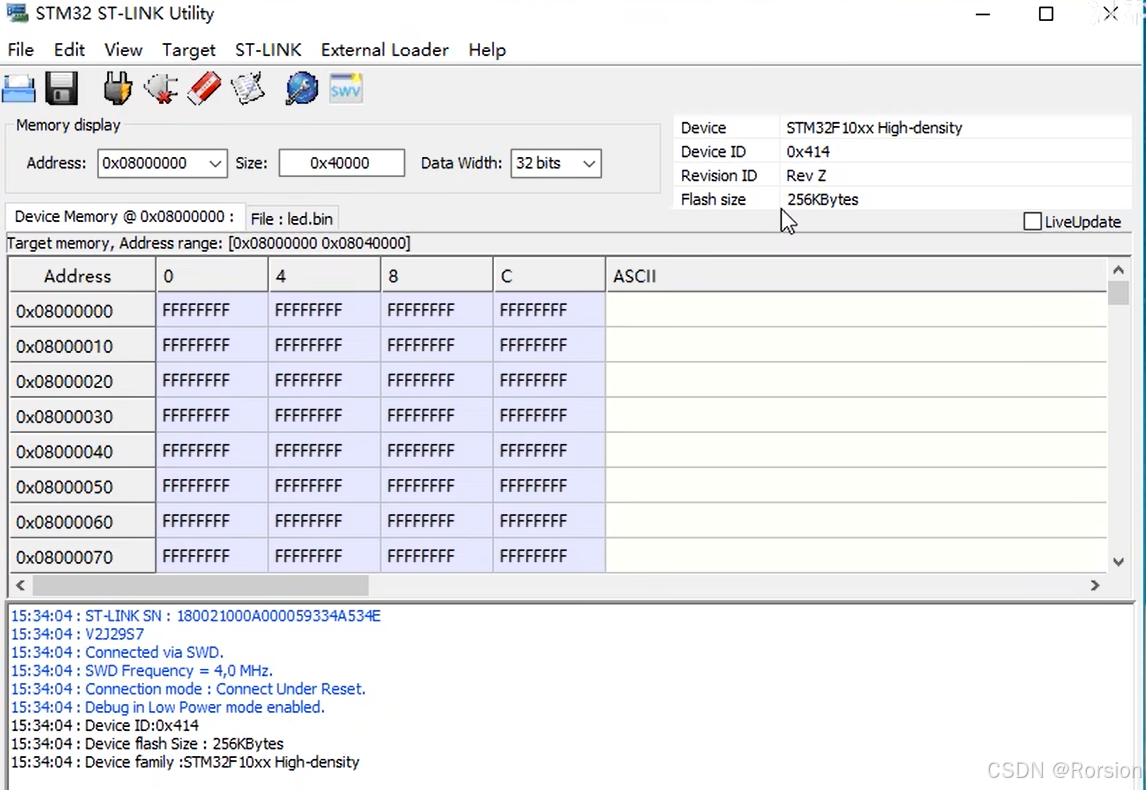Click log line Connection mode Connect Under Reset

[x=188, y=689]
